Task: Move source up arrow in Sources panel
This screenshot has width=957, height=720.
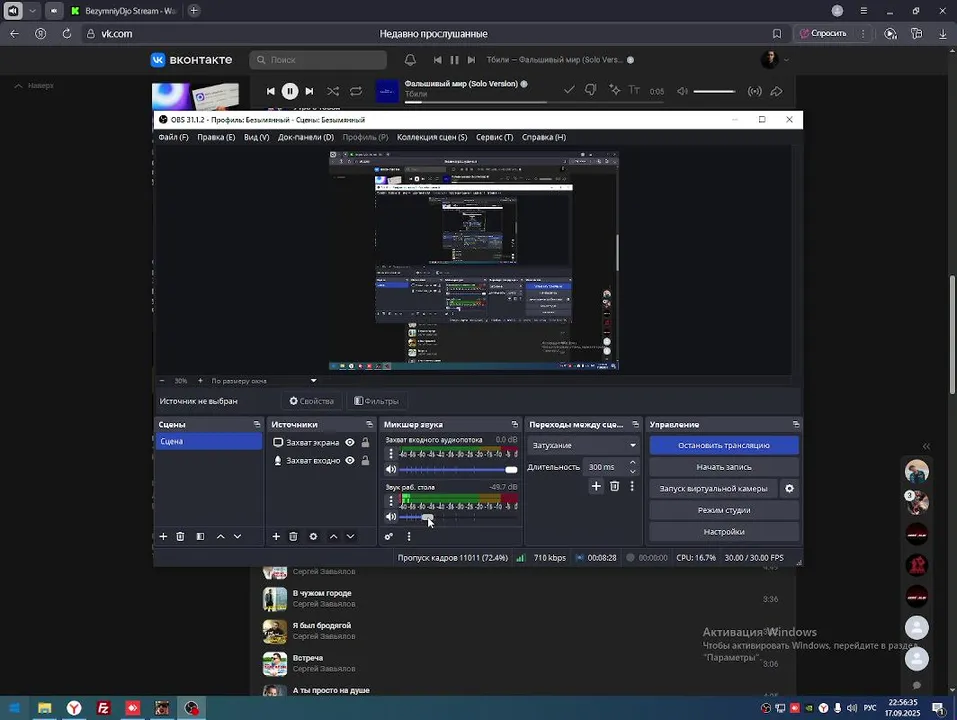Action: pyautogui.click(x=333, y=536)
